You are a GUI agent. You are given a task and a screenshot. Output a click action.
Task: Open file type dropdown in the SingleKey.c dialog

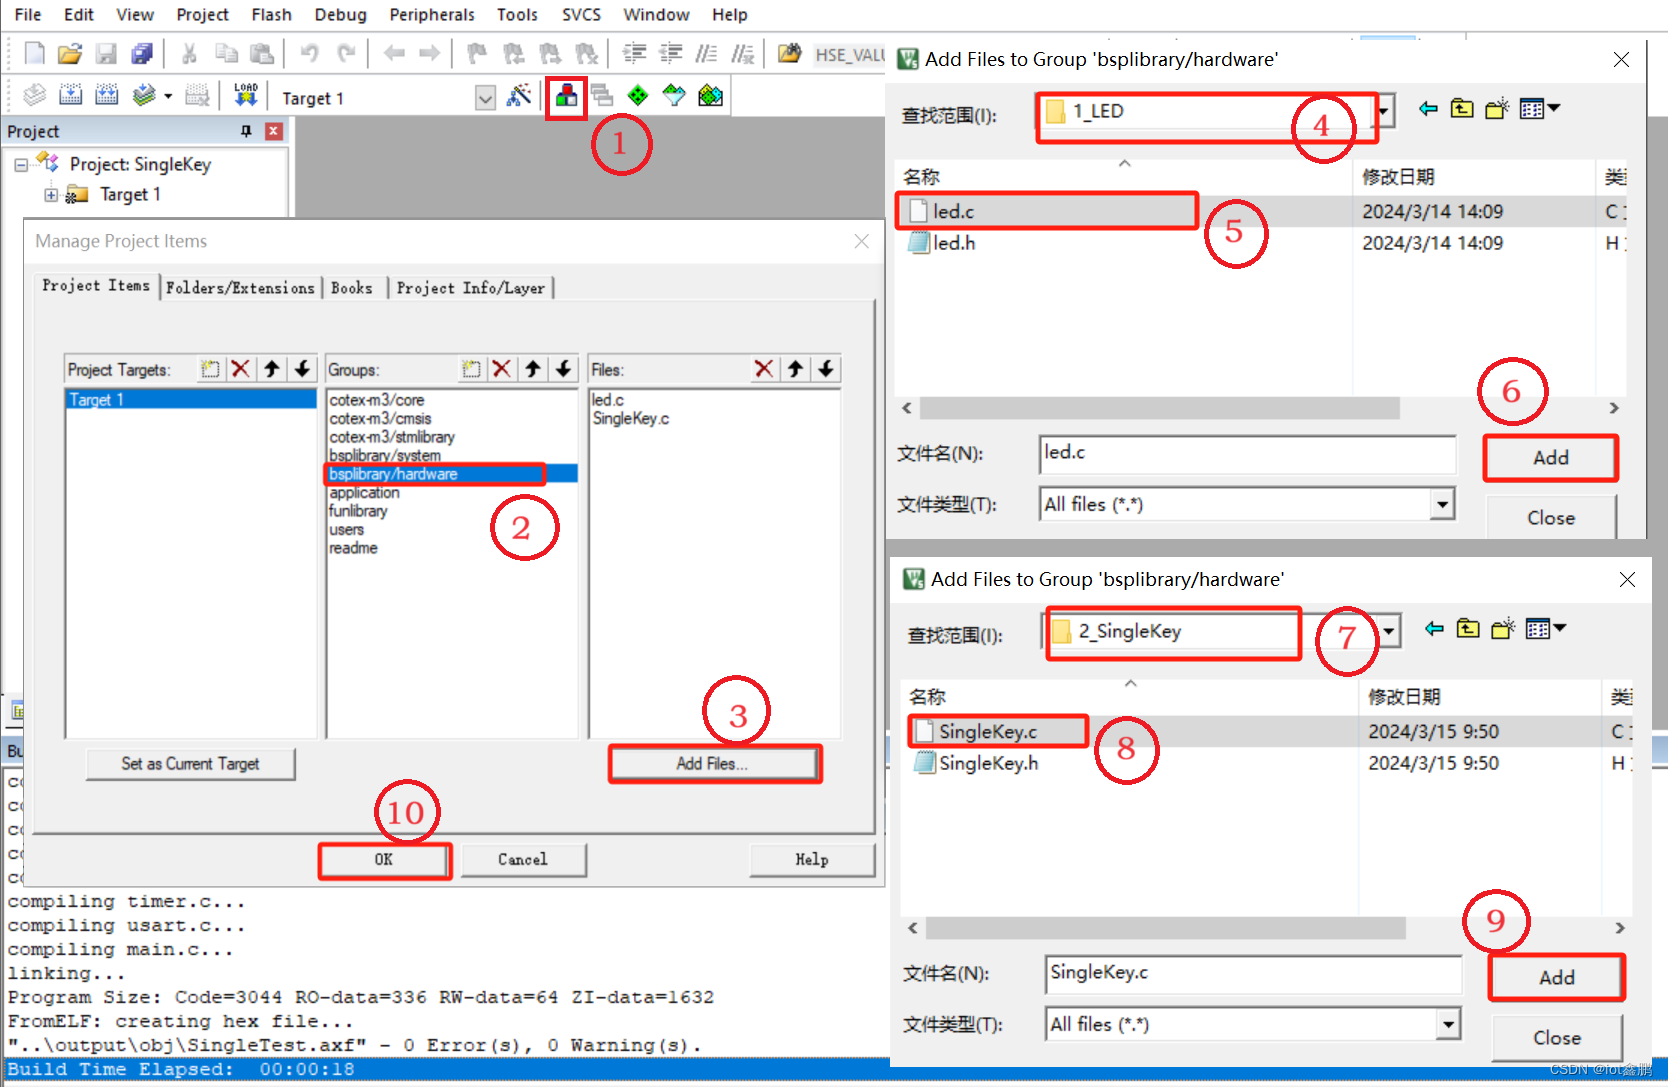tap(1448, 1024)
